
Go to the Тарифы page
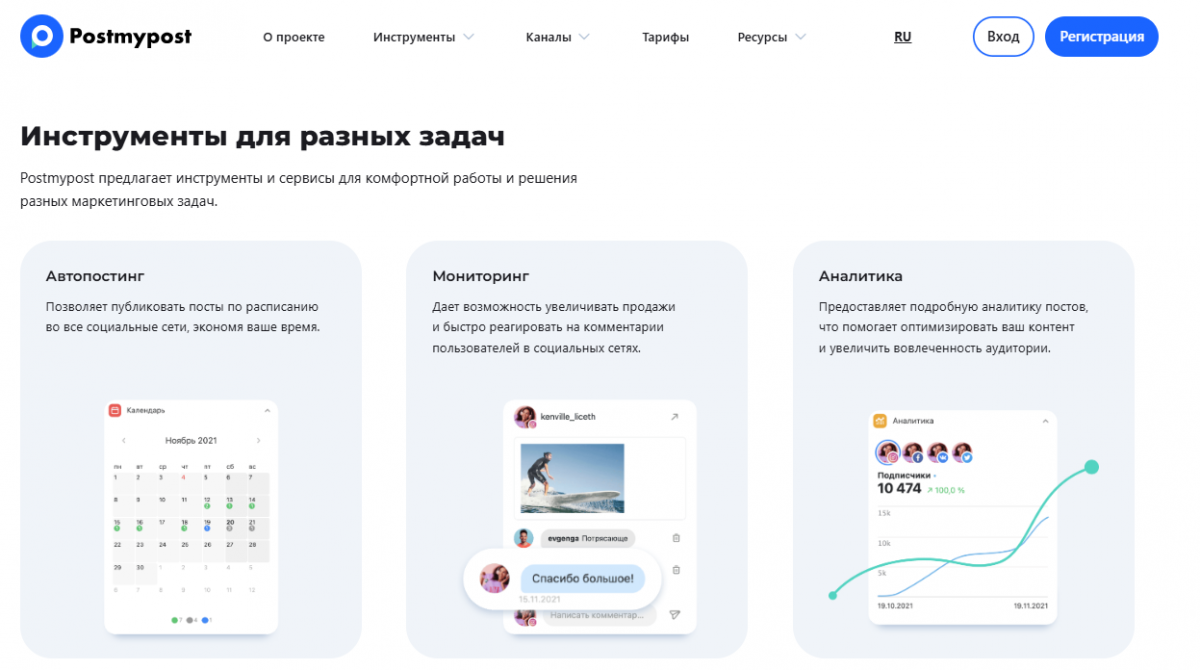(x=665, y=37)
